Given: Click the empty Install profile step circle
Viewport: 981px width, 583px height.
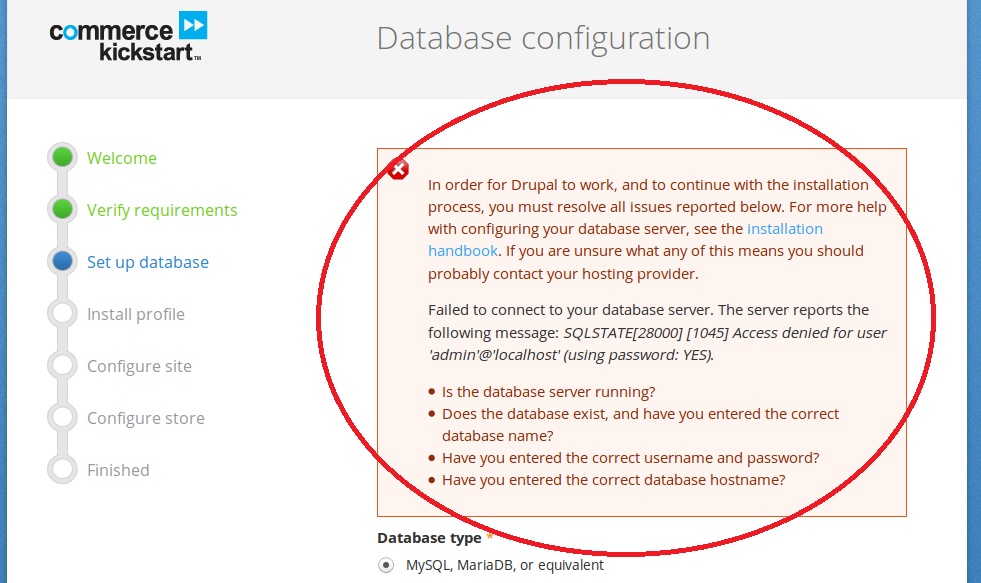Looking at the screenshot, I should pyautogui.click(x=63, y=313).
